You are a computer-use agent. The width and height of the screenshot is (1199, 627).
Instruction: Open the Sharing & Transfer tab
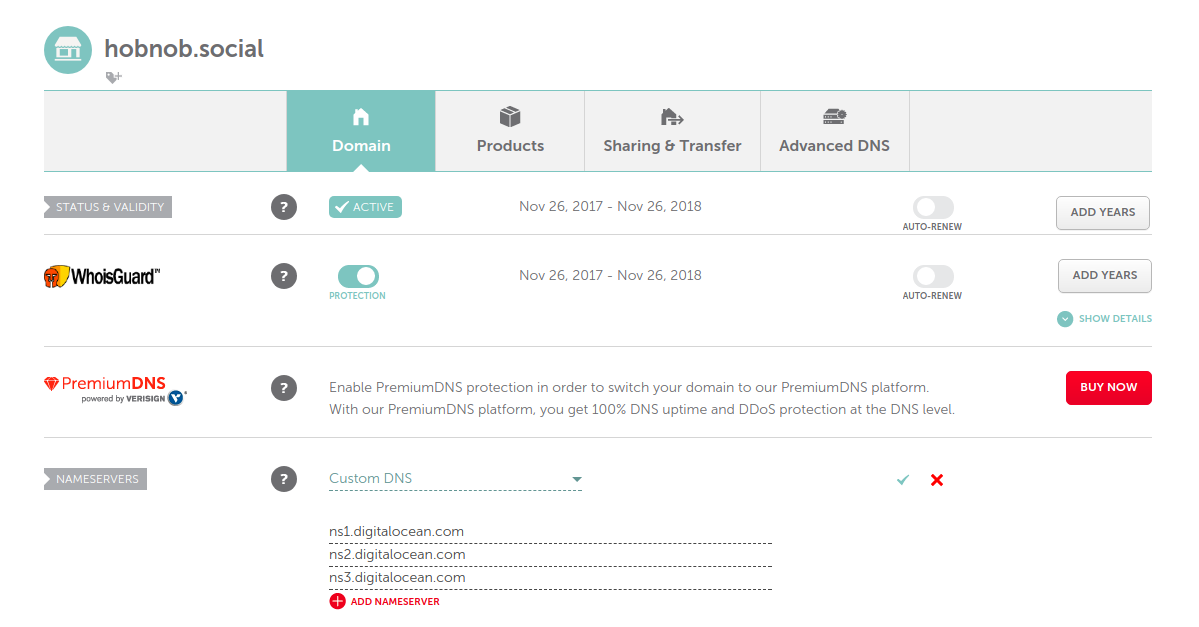coord(672,132)
